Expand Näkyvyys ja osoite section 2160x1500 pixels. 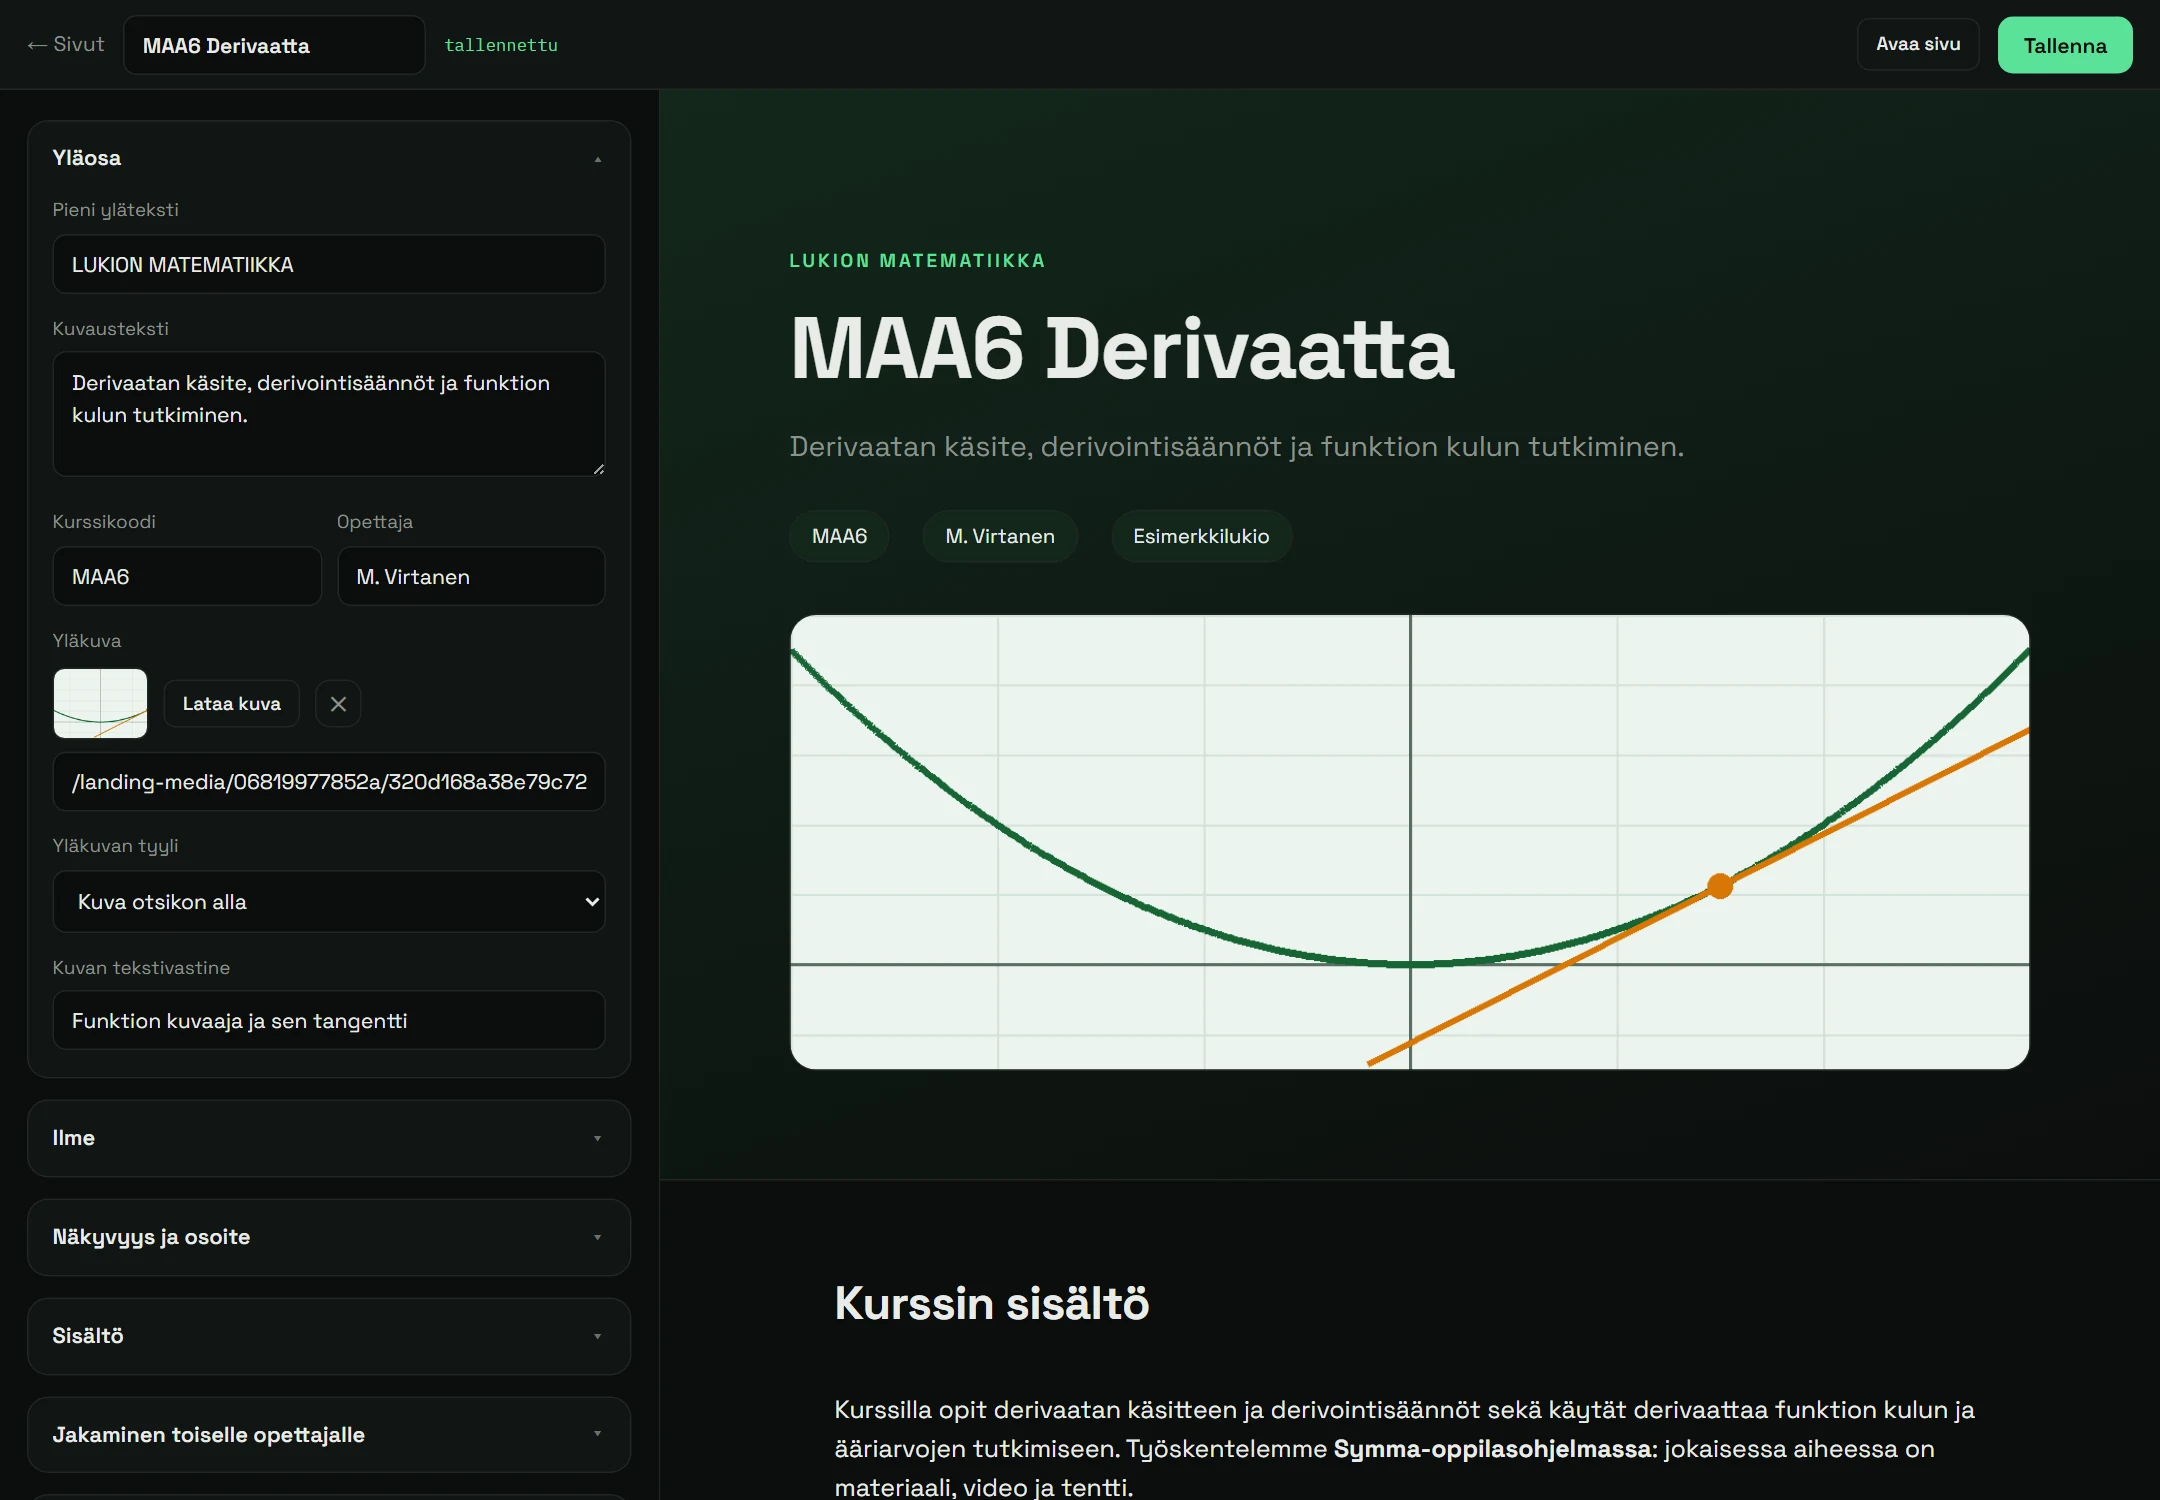pos(328,1237)
